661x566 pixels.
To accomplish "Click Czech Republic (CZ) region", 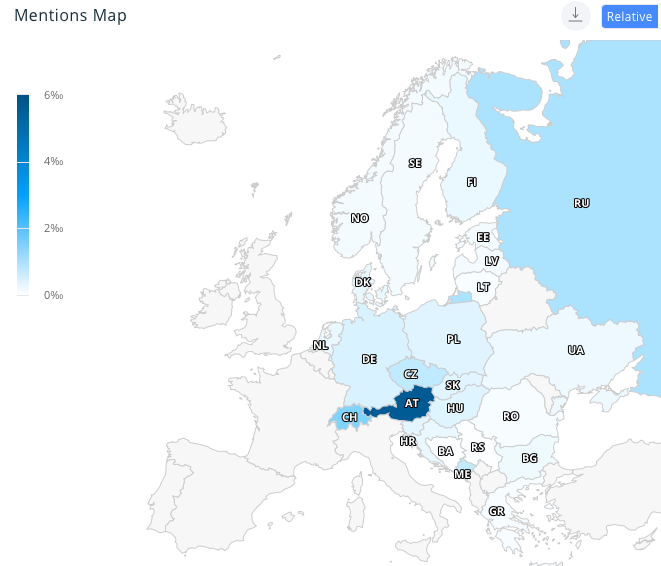I will [x=410, y=374].
